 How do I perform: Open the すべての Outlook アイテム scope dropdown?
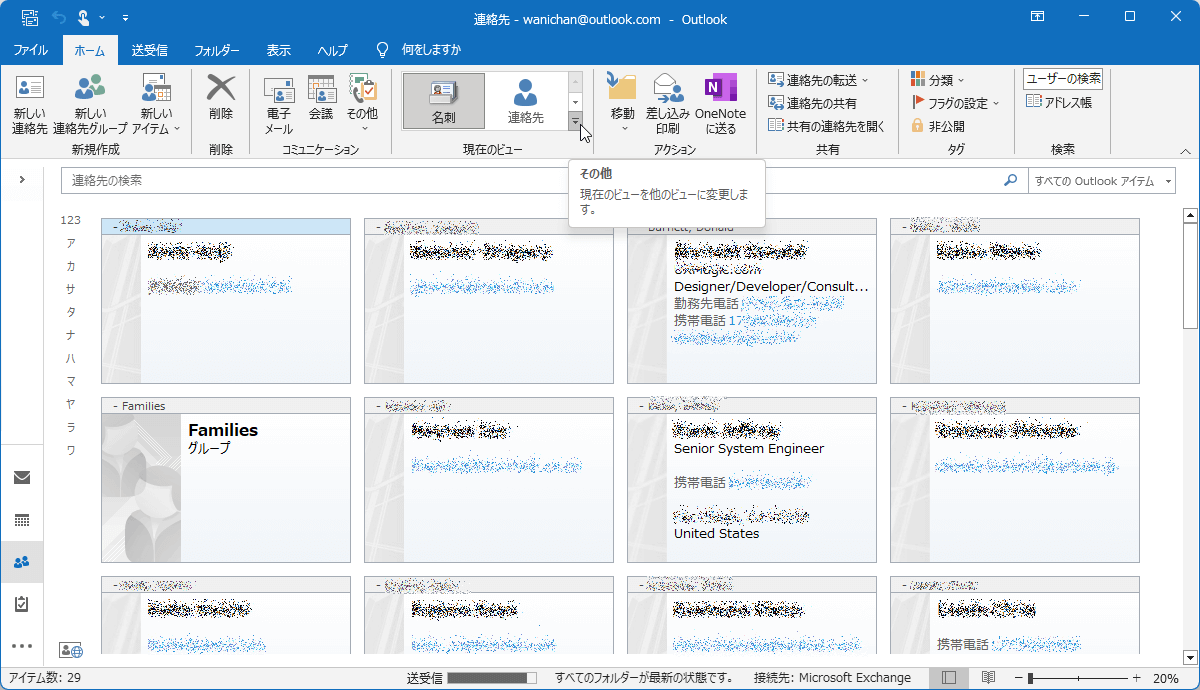tap(1100, 181)
